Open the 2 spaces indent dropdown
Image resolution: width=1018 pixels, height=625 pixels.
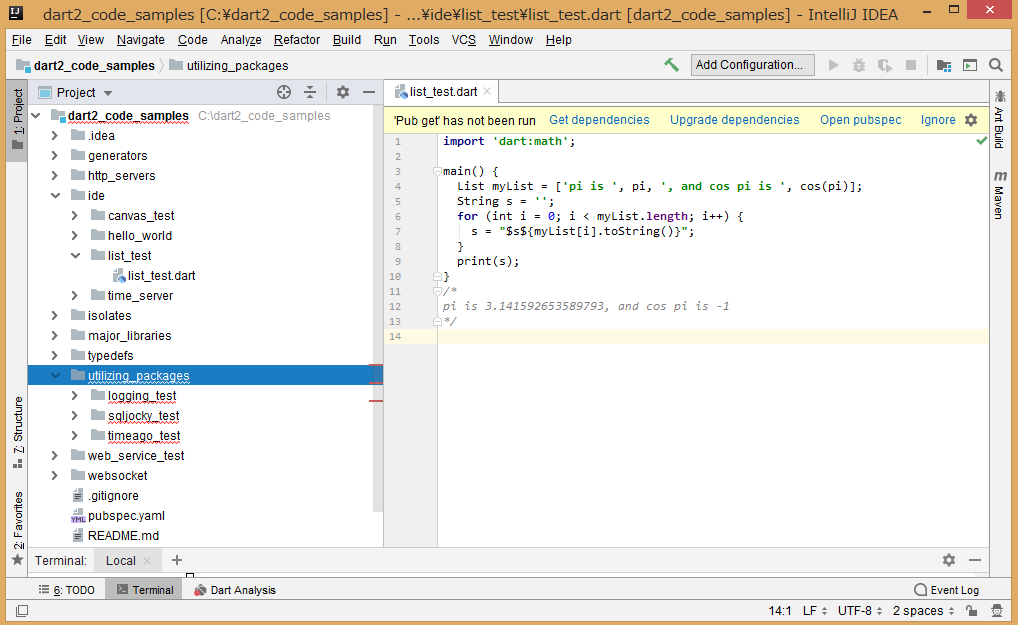[x=924, y=611]
